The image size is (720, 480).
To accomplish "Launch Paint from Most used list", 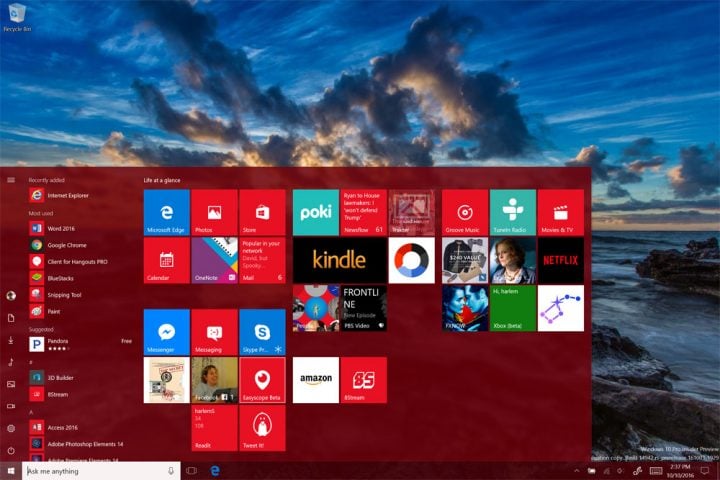I will tap(81, 311).
